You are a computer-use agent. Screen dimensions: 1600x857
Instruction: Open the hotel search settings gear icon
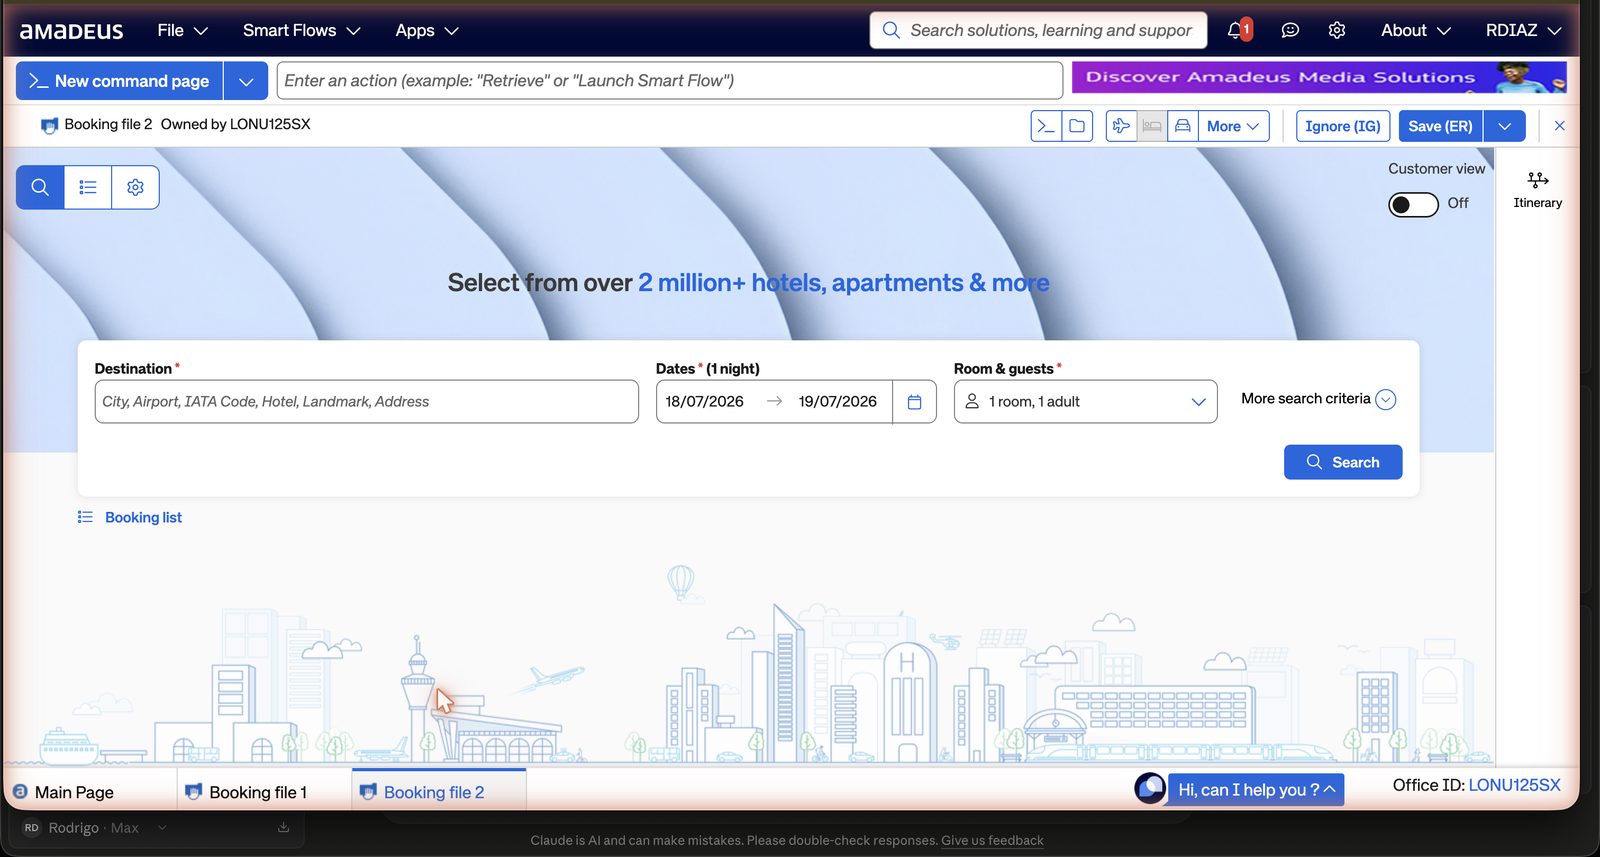coord(135,187)
